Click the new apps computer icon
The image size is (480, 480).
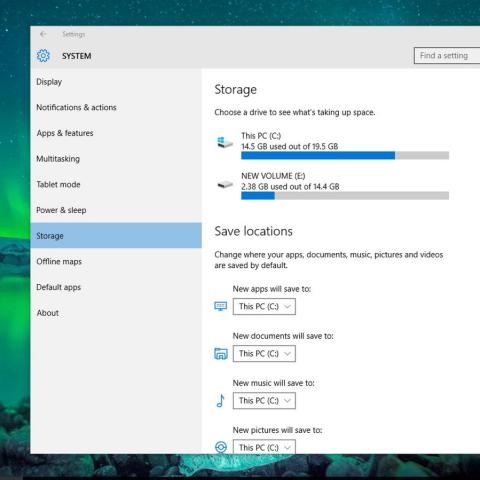click(x=221, y=306)
